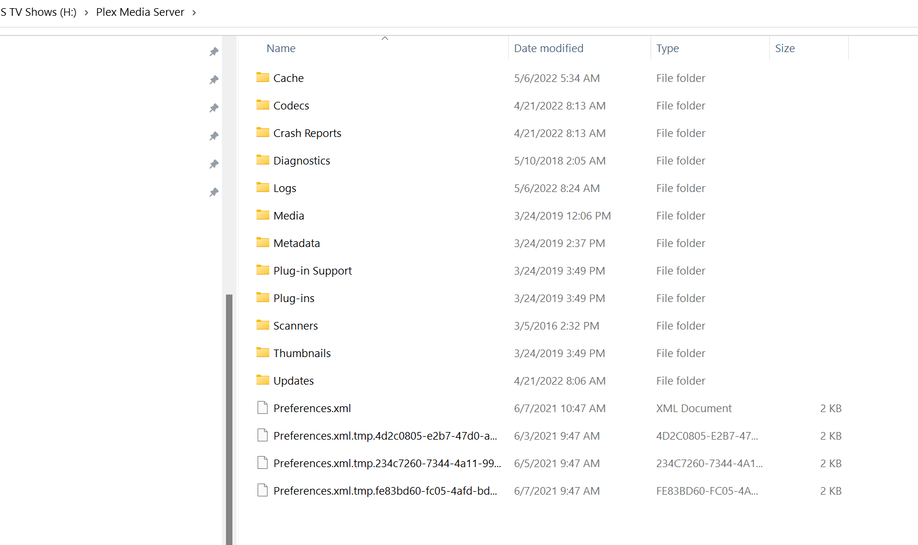This screenshot has height=545, width=918.
Task: Click the Updates folder icon
Action: tap(263, 380)
